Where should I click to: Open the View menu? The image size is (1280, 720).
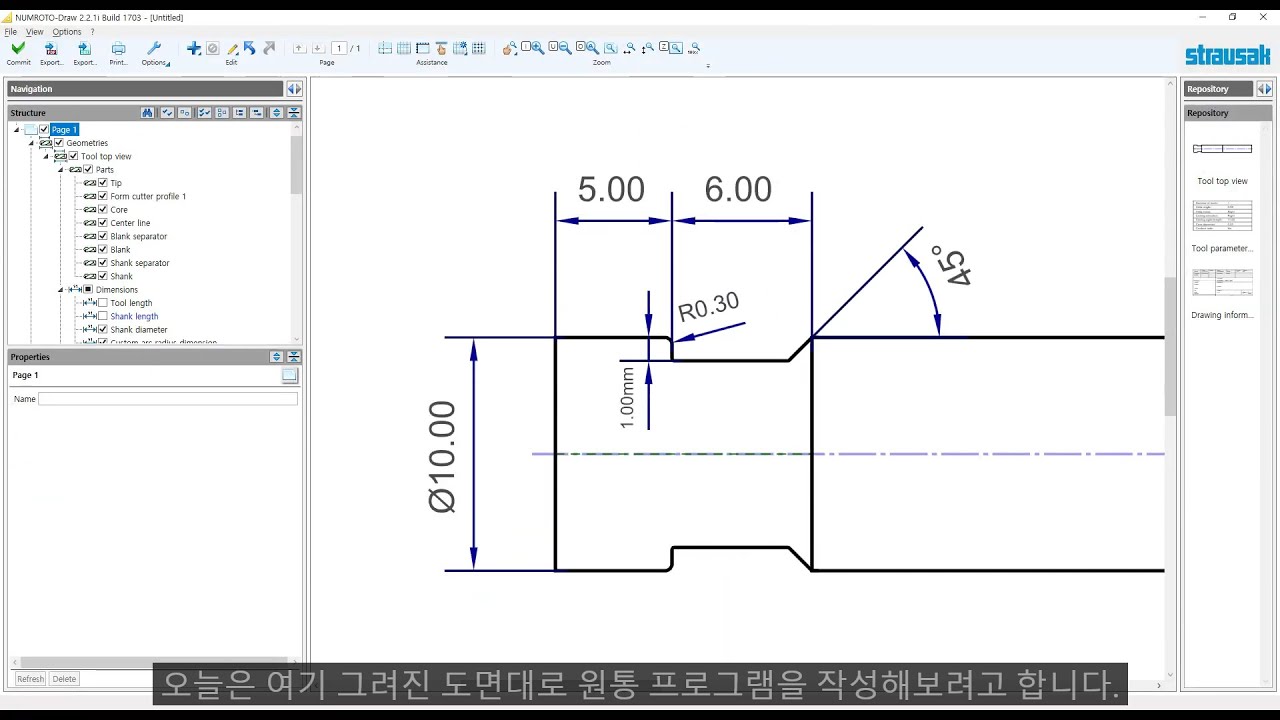tap(35, 32)
